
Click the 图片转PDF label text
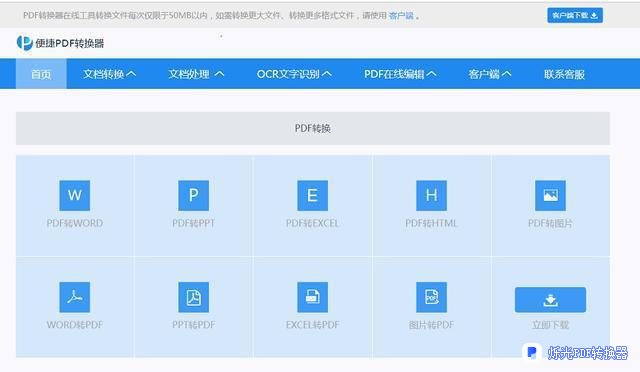click(431, 325)
